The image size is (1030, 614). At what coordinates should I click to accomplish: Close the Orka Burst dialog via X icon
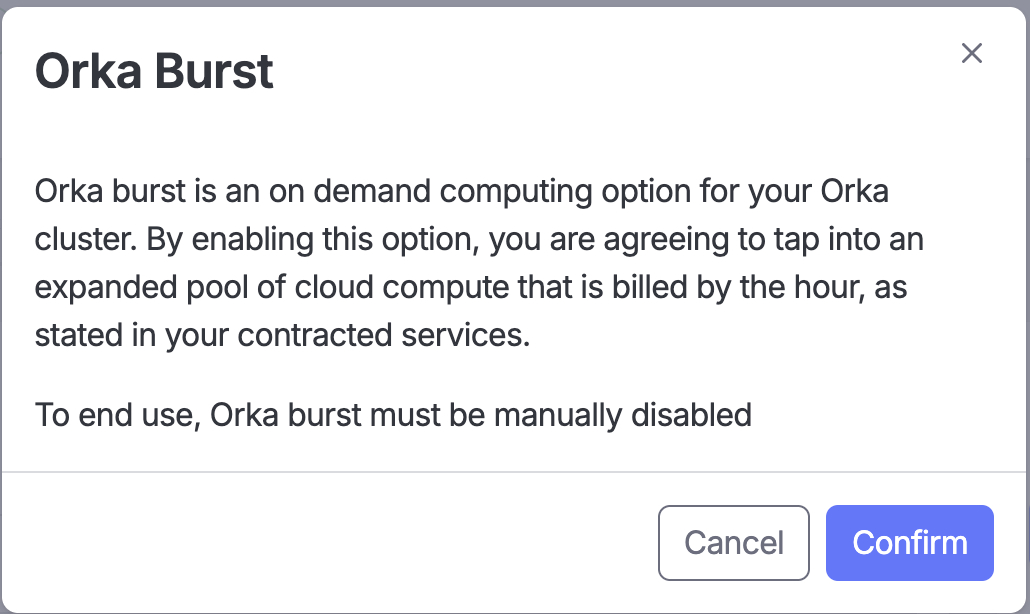point(971,54)
